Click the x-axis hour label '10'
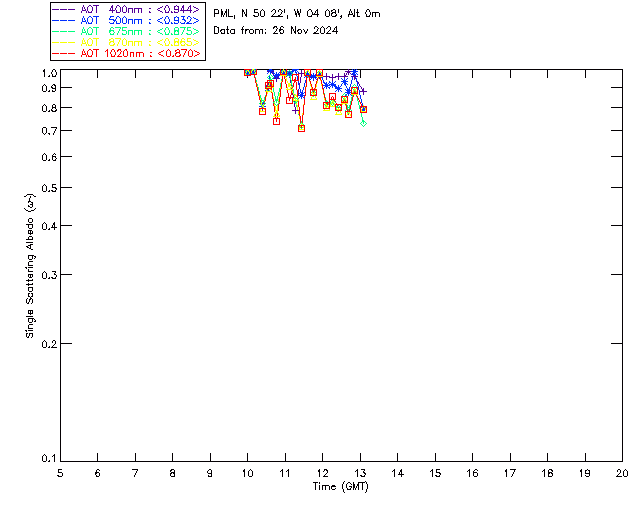The width and height of the screenshot is (640, 512). 247,473
